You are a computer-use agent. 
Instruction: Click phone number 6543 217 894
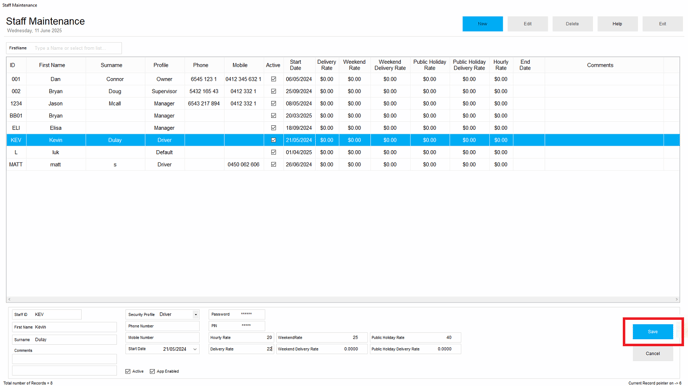click(x=204, y=104)
